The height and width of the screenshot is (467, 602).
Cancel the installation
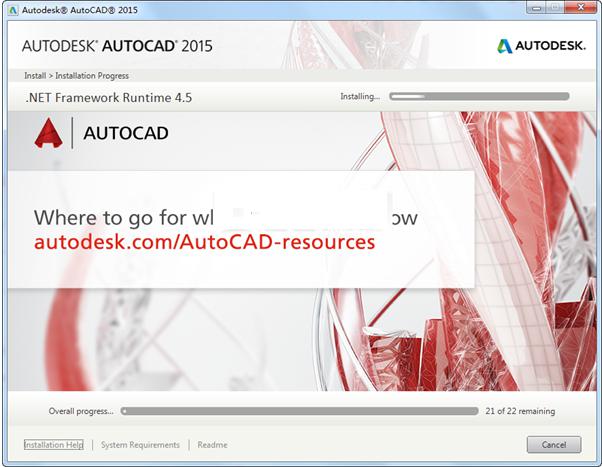553,445
